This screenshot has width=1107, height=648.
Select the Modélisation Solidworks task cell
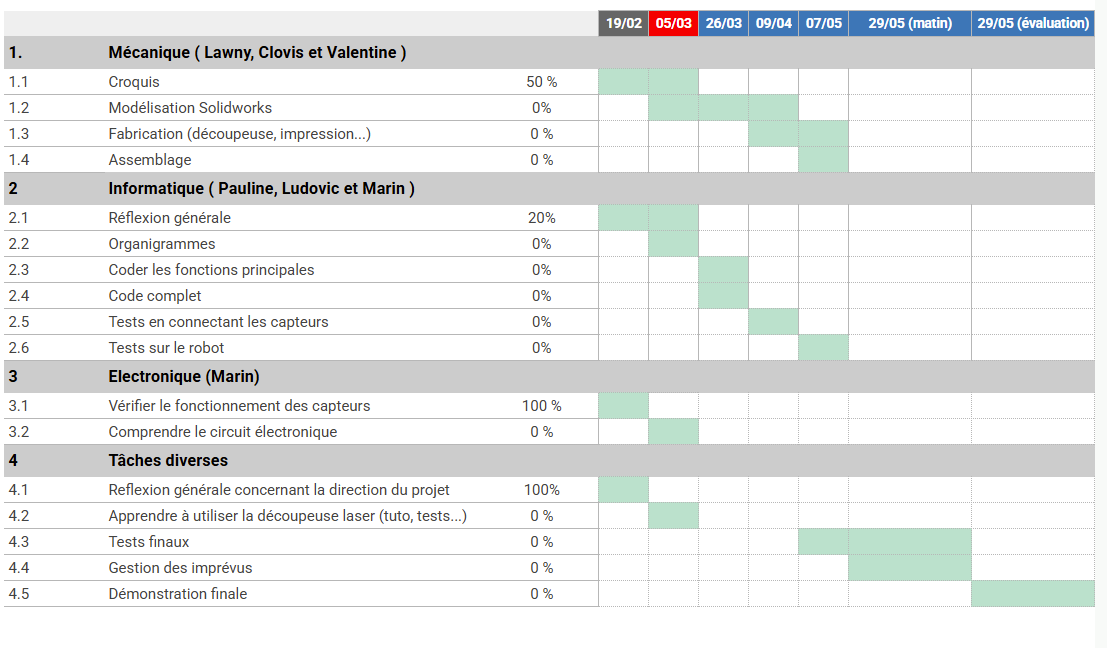(x=190, y=108)
